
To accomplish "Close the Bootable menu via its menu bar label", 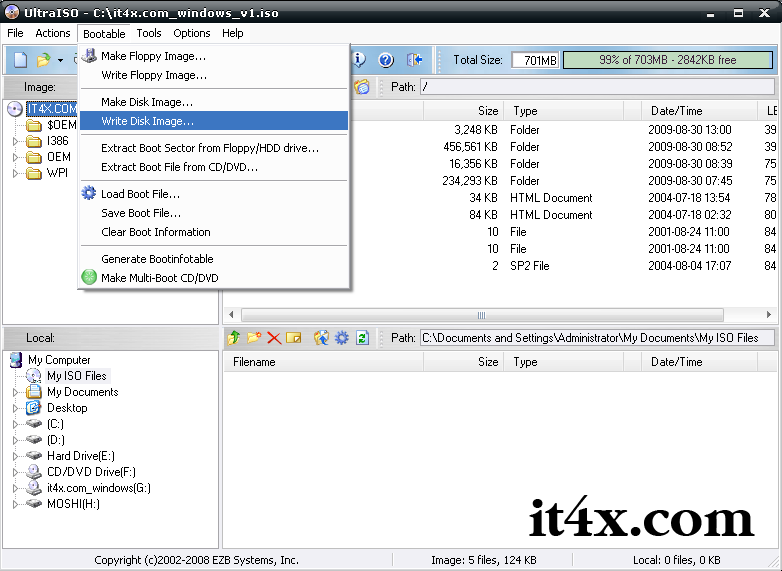I will point(104,34).
